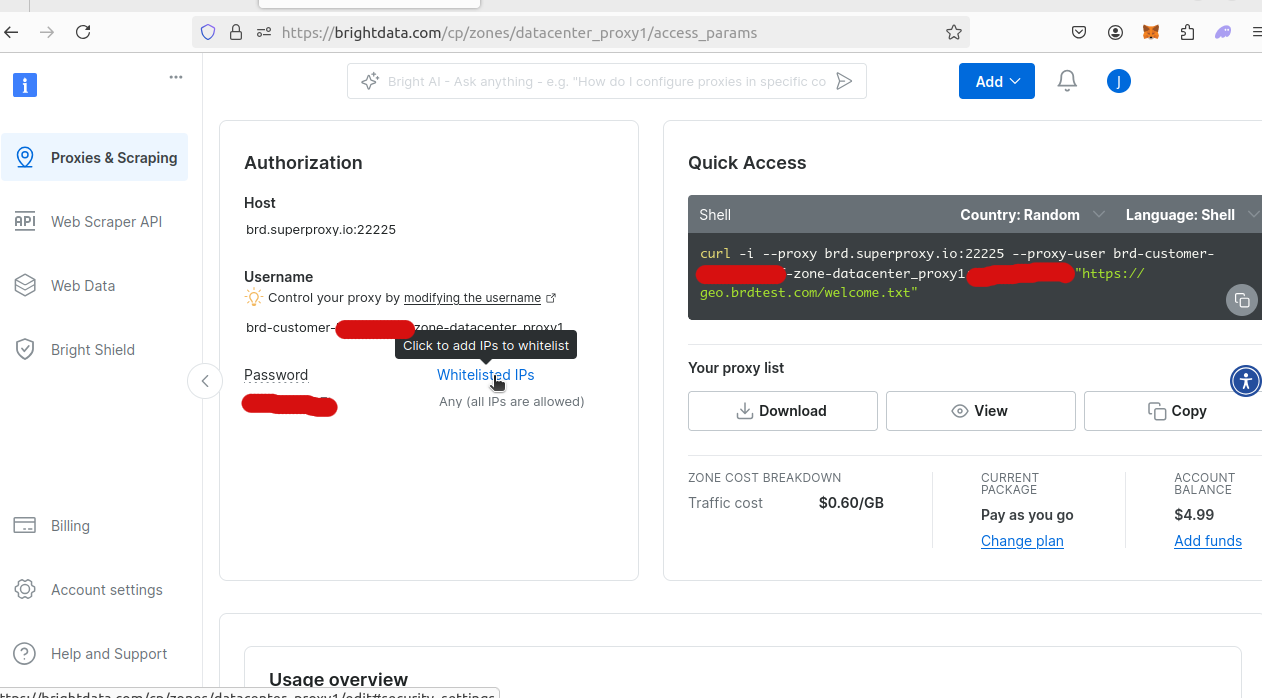
Task: Open Account settings
Action: click(95, 590)
